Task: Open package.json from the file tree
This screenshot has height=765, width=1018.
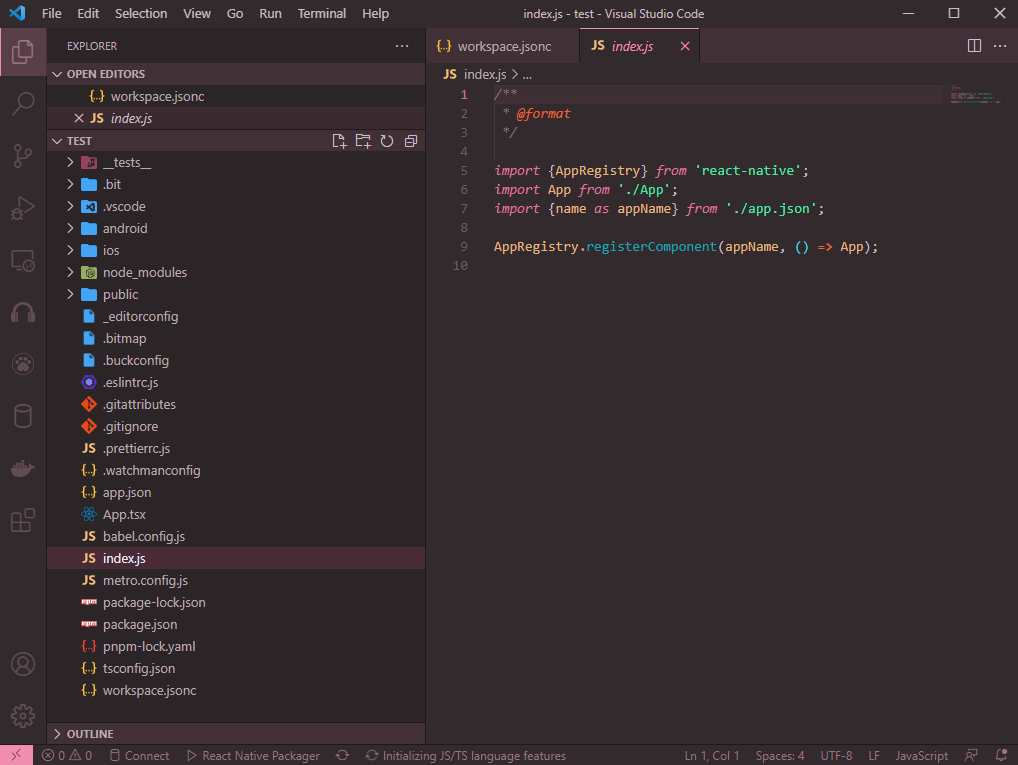Action: click(x=236, y=625)
